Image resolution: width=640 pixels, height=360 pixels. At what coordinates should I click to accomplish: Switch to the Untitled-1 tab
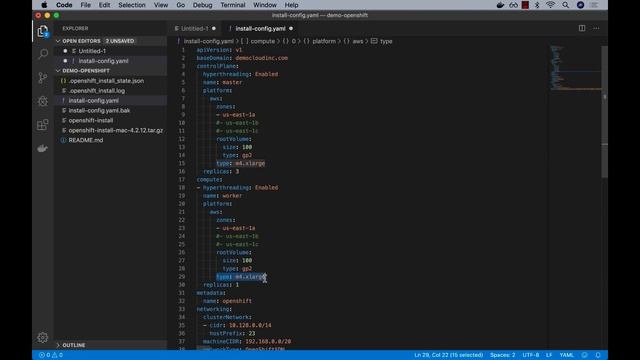pos(195,29)
